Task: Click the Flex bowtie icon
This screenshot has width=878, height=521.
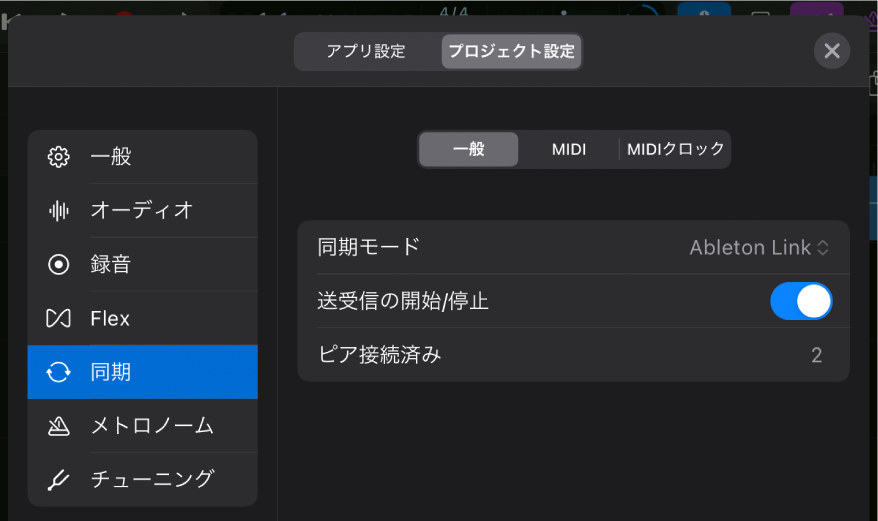Action: tap(58, 318)
